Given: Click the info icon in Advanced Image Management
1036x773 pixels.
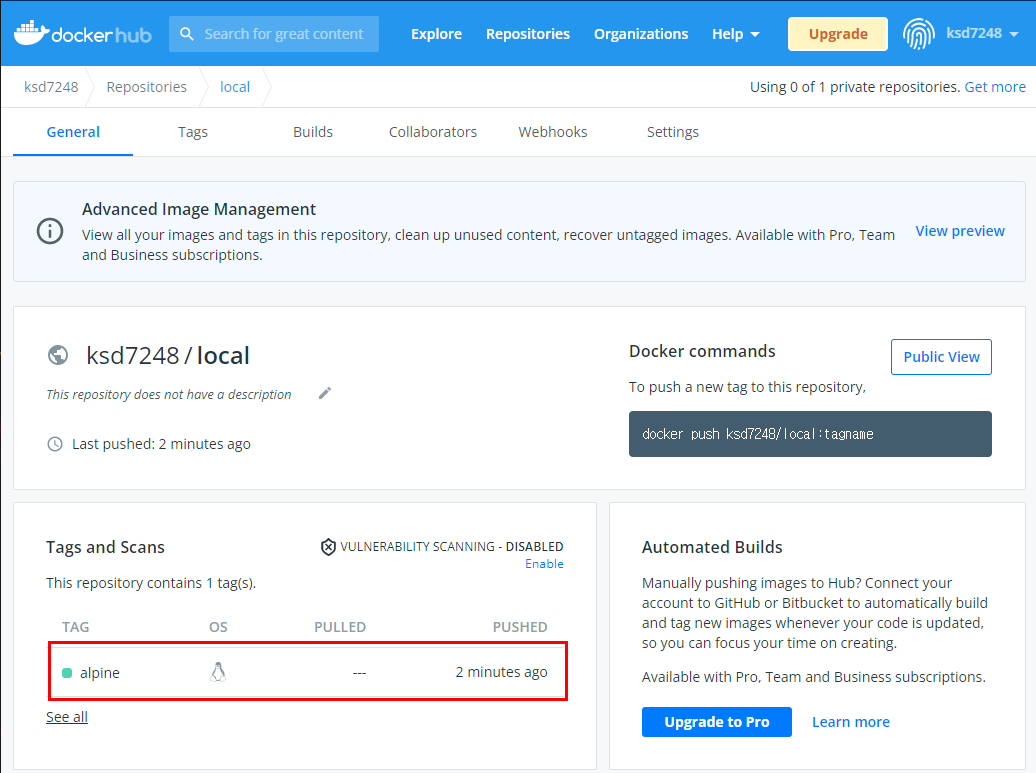Looking at the screenshot, I should click(50, 231).
